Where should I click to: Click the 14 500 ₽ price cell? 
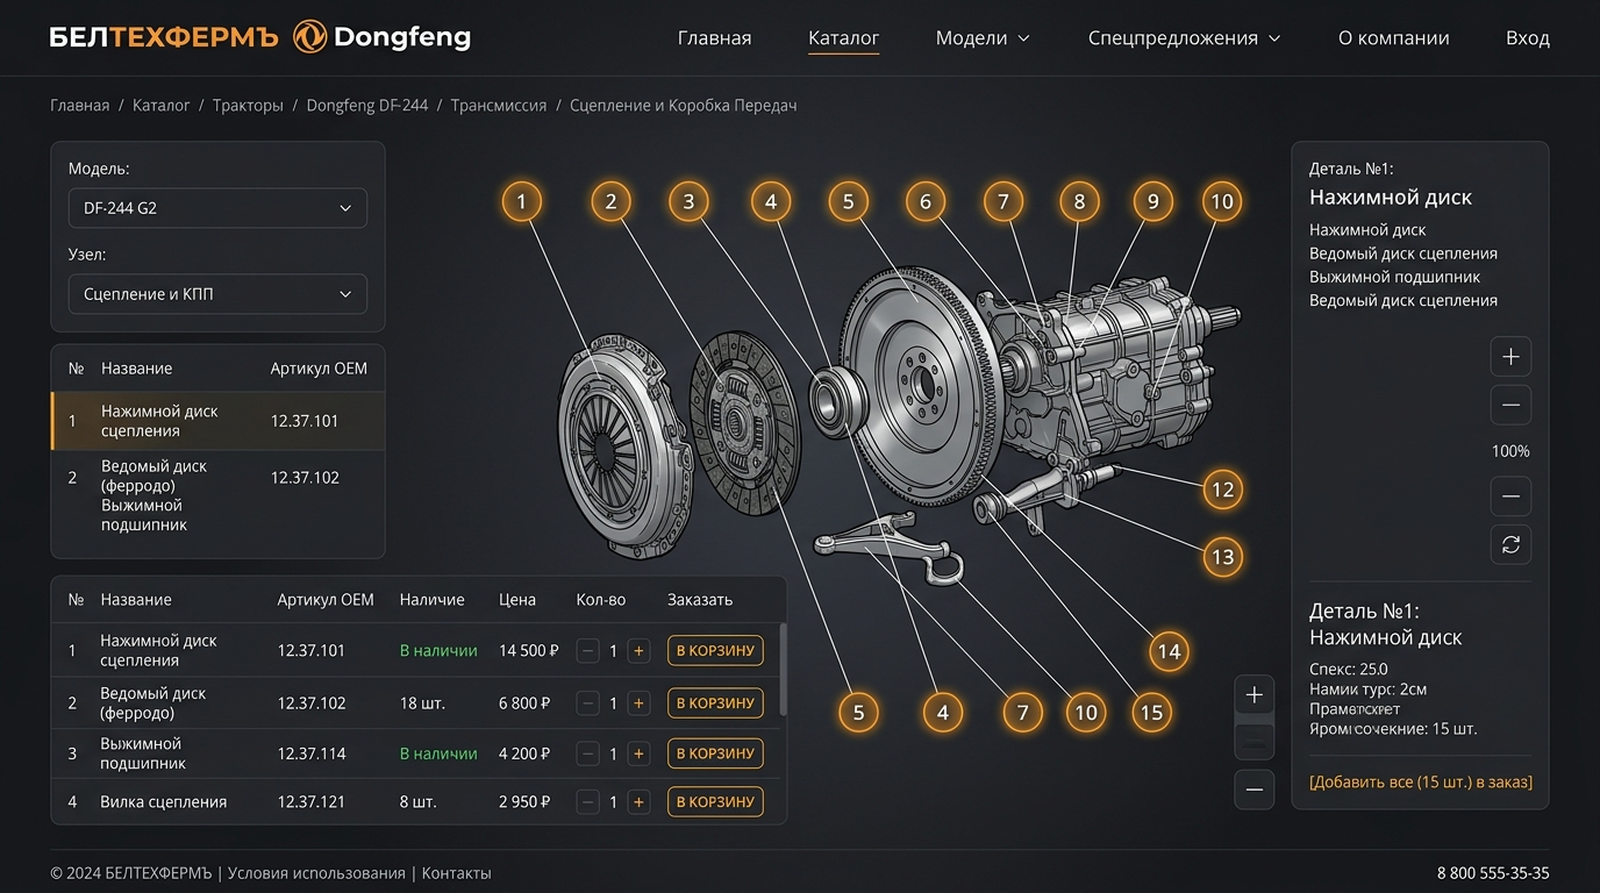click(528, 650)
